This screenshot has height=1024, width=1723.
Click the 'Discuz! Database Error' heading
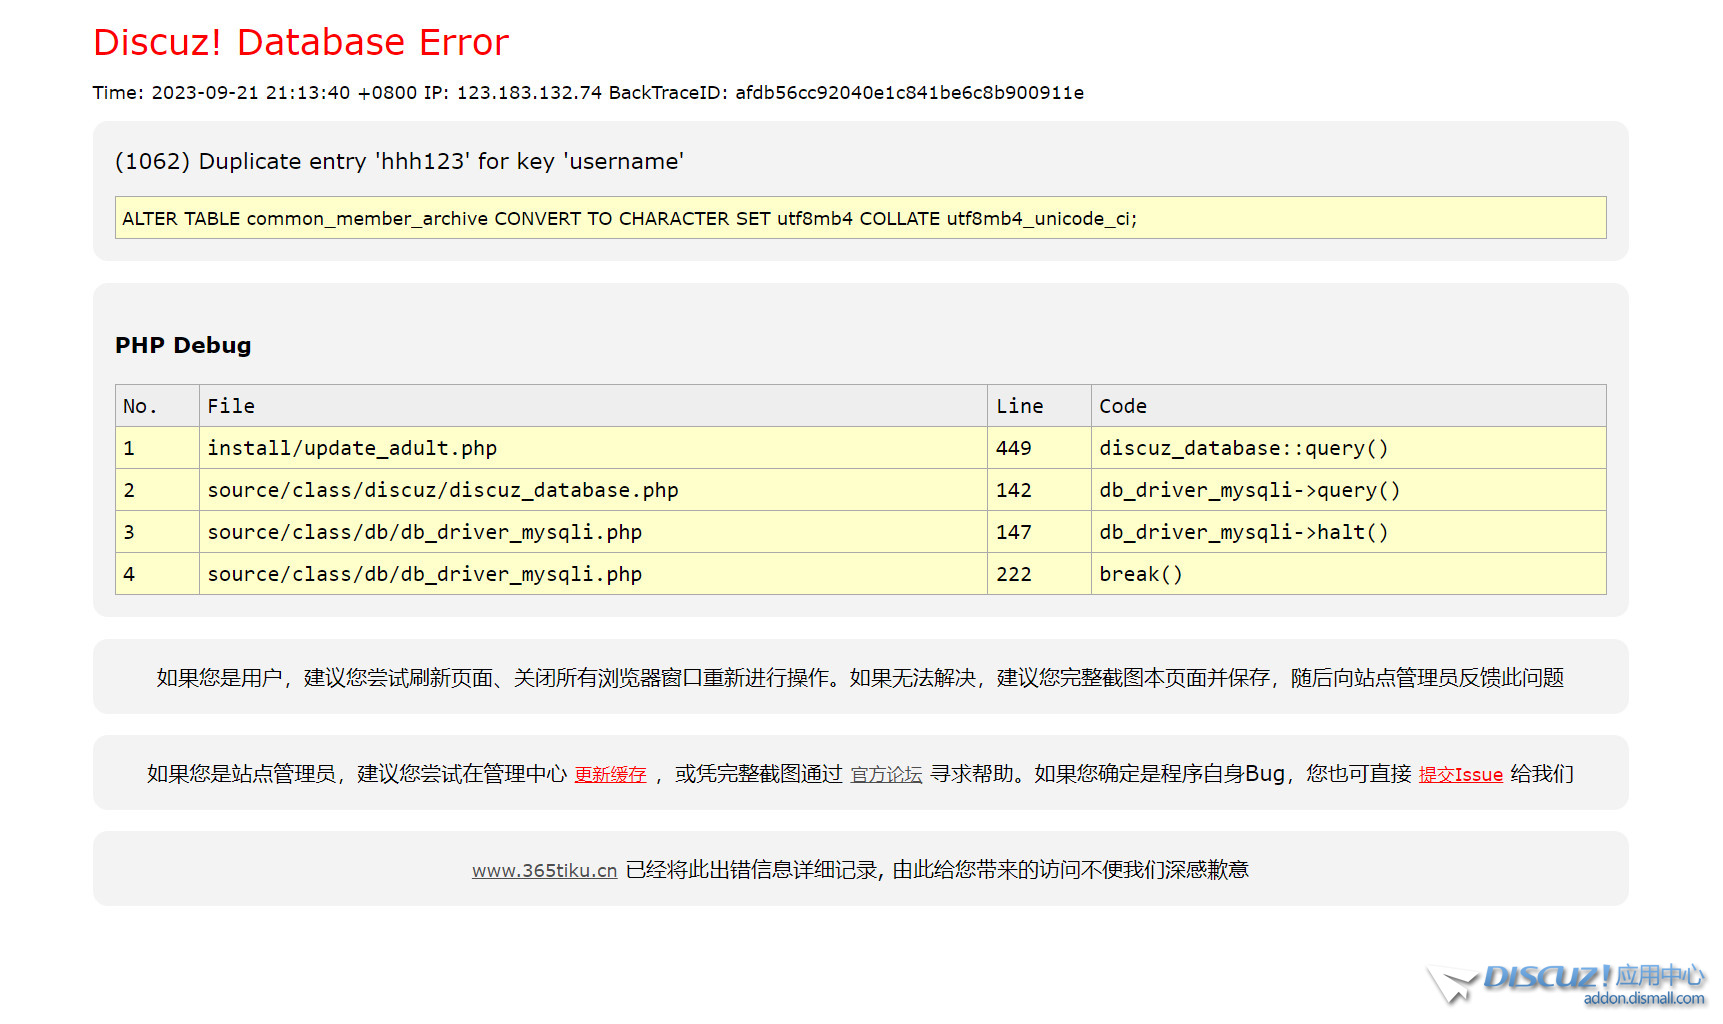[x=301, y=42]
